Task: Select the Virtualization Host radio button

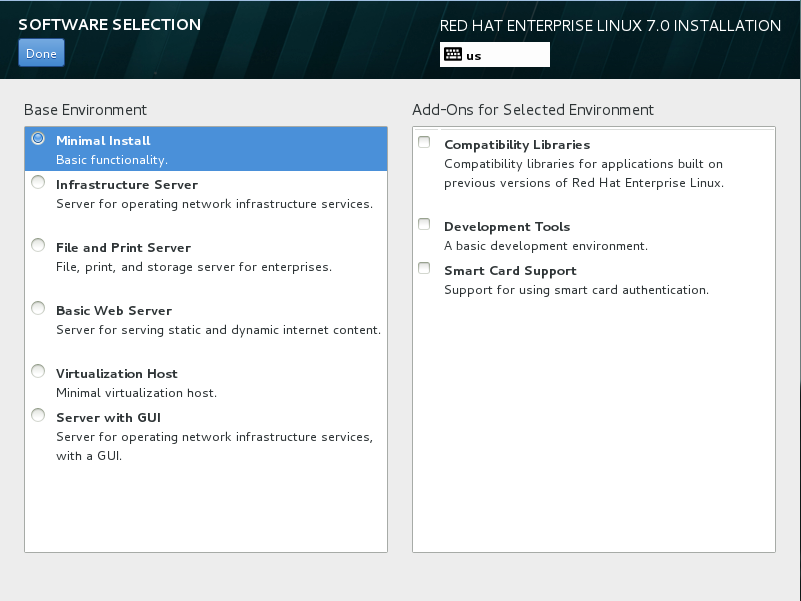Action: pos(38,371)
